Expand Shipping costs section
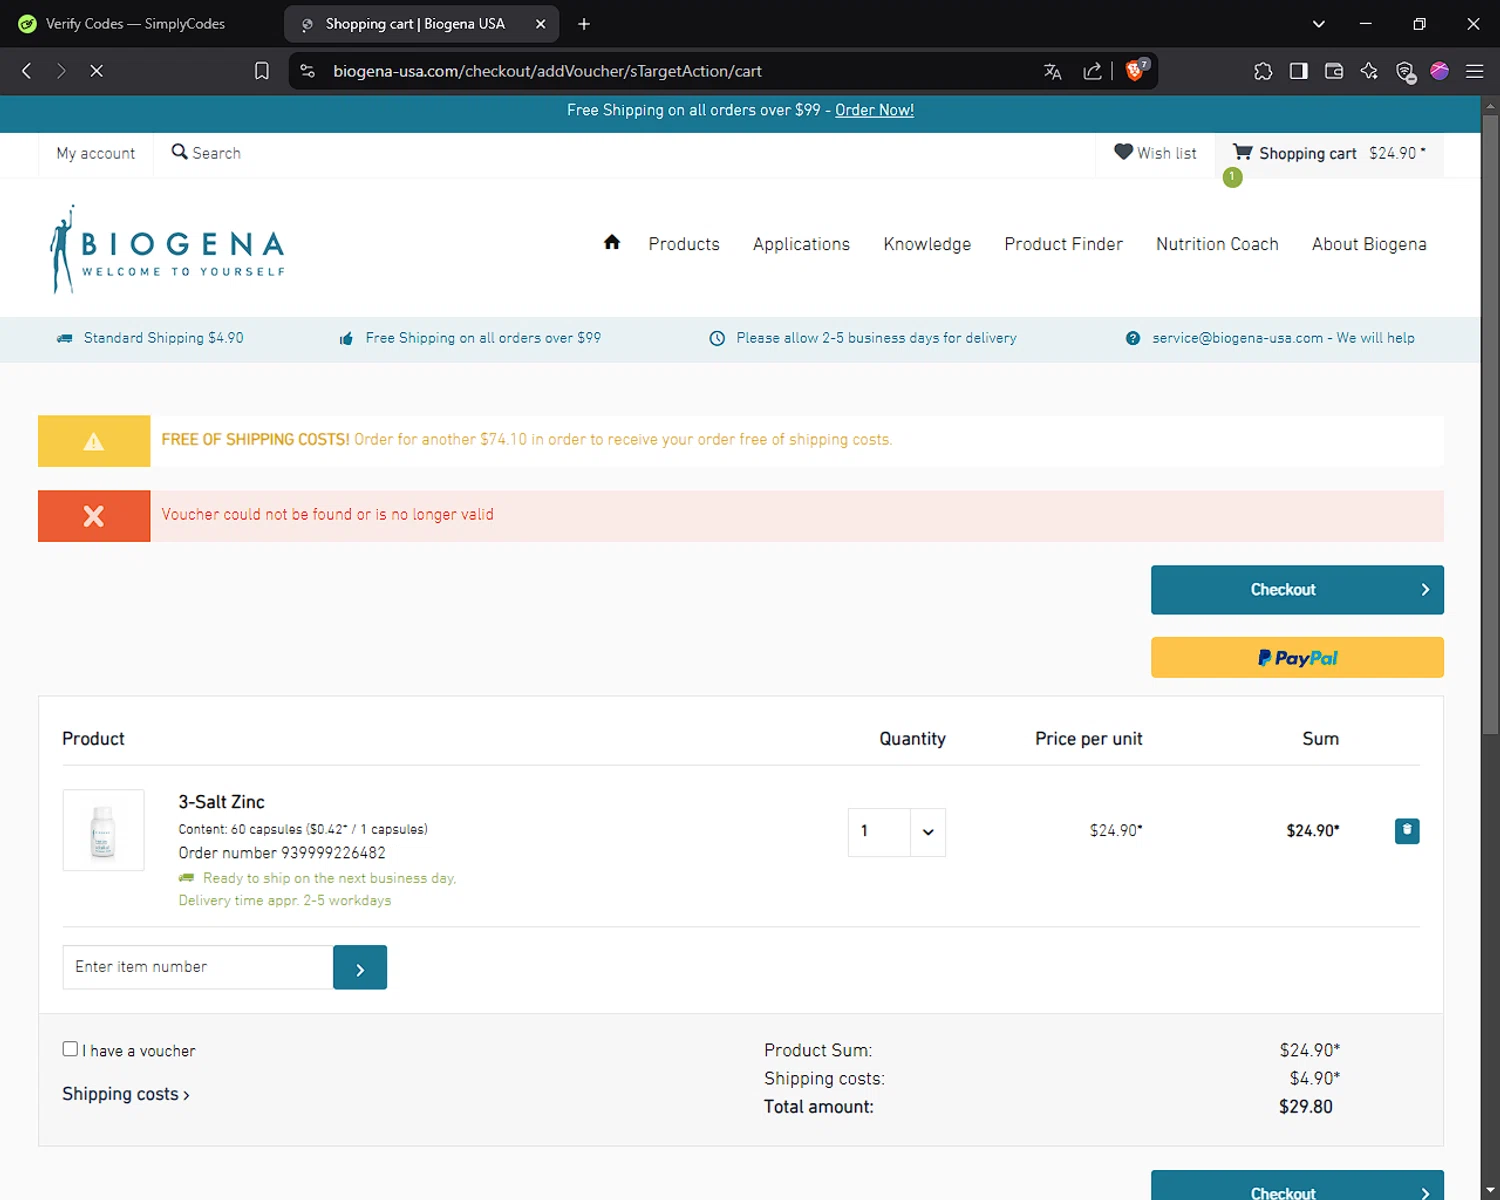This screenshot has height=1200, width=1500. 126,1094
